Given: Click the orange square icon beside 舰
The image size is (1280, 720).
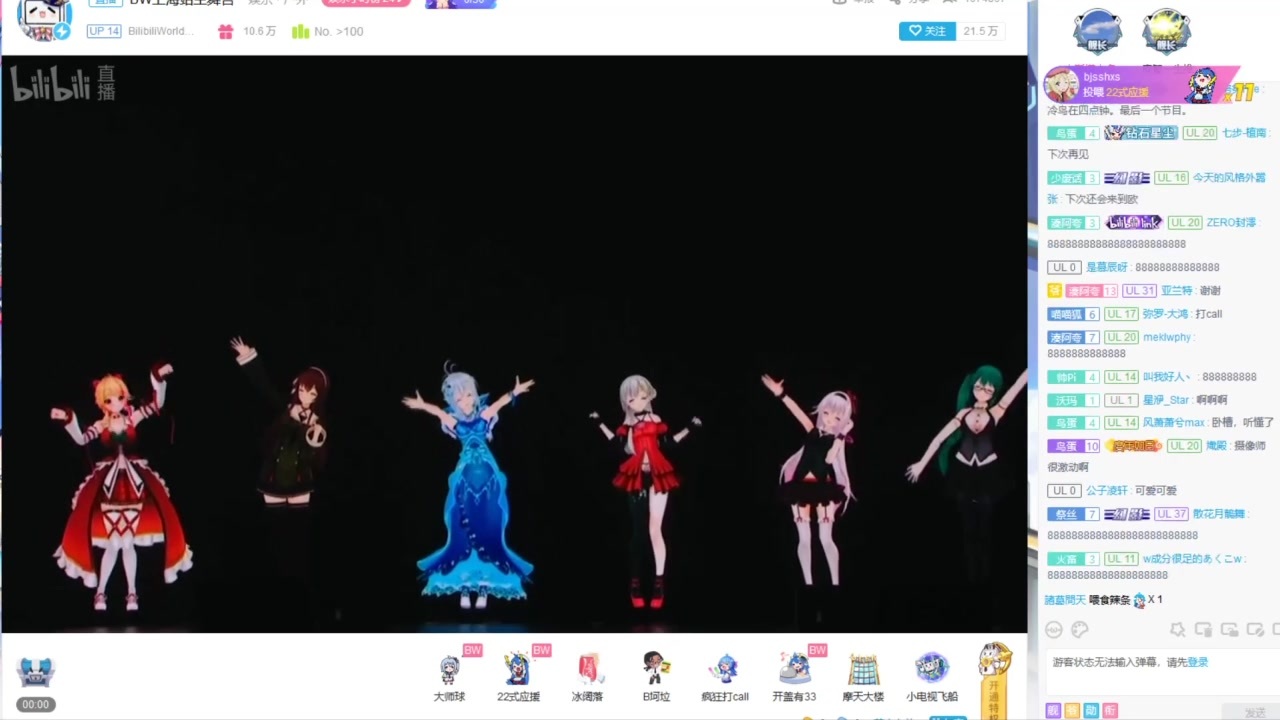Looking at the screenshot, I should (x=1072, y=710).
